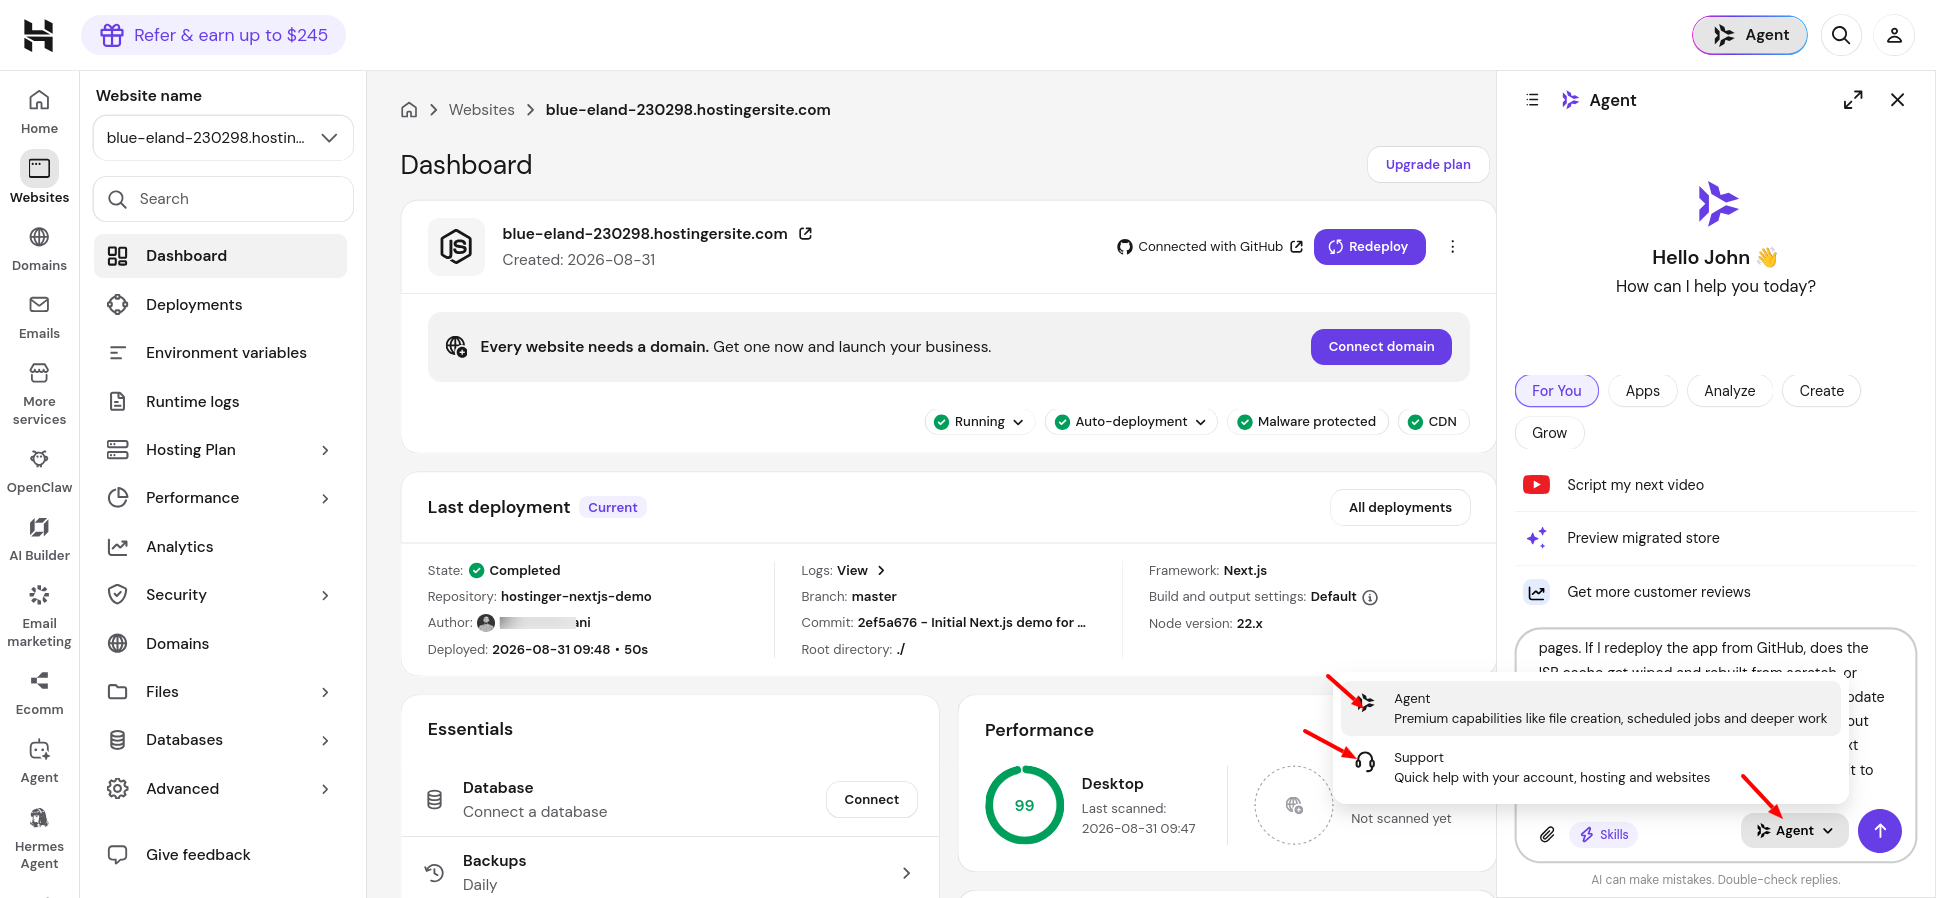This screenshot has width=1936, height=898.
Task: Open OpenClaw in left rail
Action: coord(39,471)
